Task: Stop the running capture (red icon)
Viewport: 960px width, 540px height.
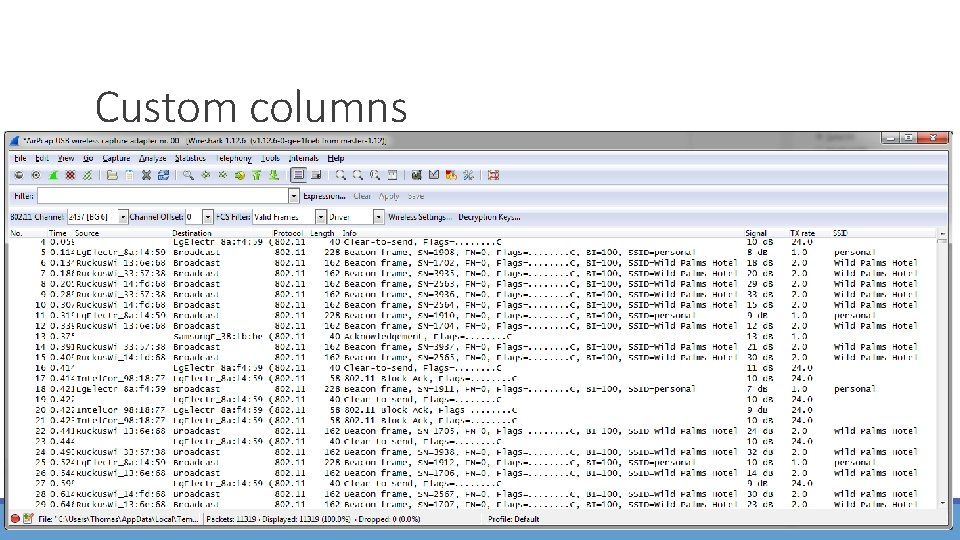Action: [70, 175]
